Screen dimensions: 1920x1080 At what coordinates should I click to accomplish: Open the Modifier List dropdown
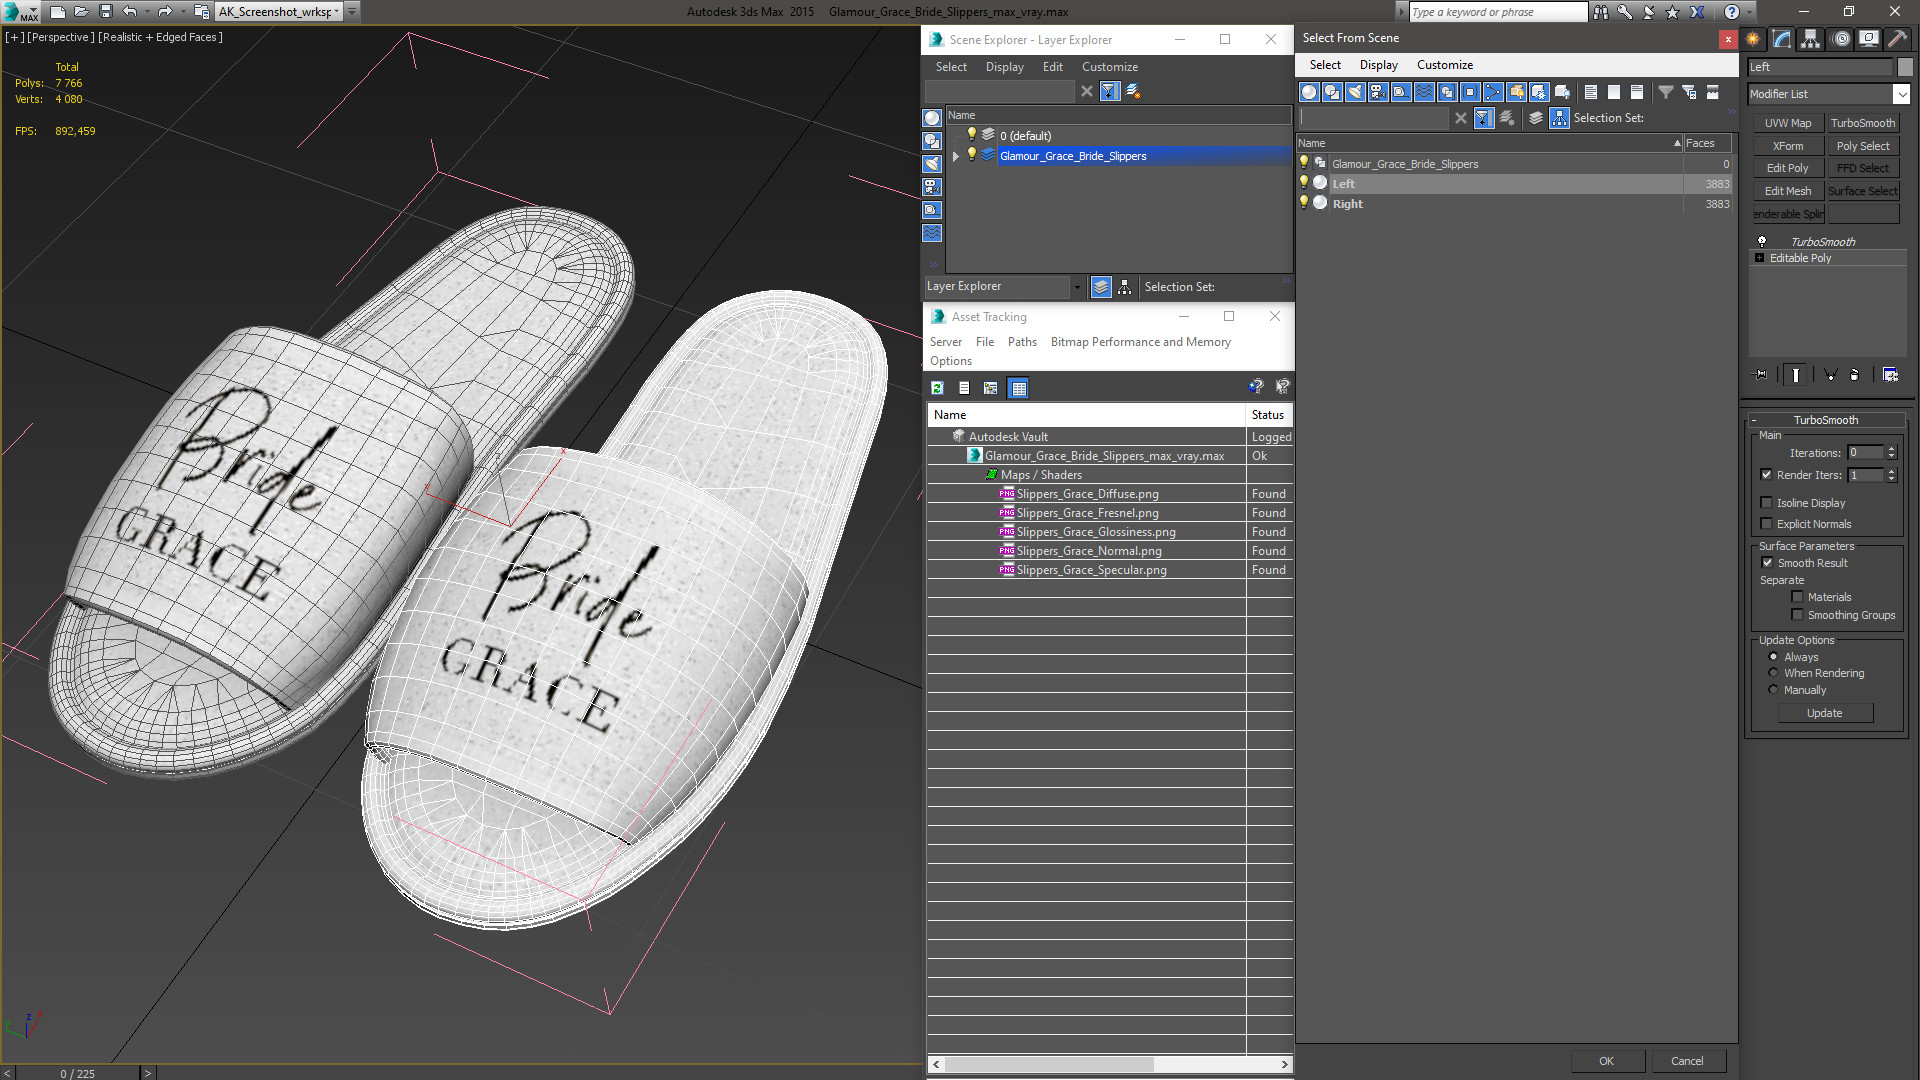pyautogui.click(x=1901, y=94)
